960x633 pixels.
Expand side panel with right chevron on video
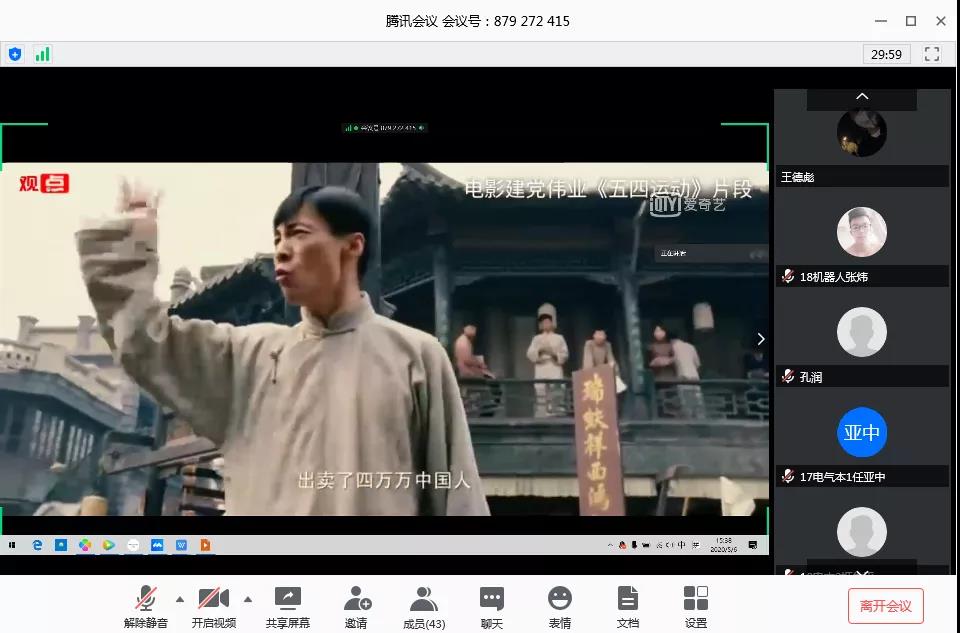pyautogui.click(x=760, y=339)
